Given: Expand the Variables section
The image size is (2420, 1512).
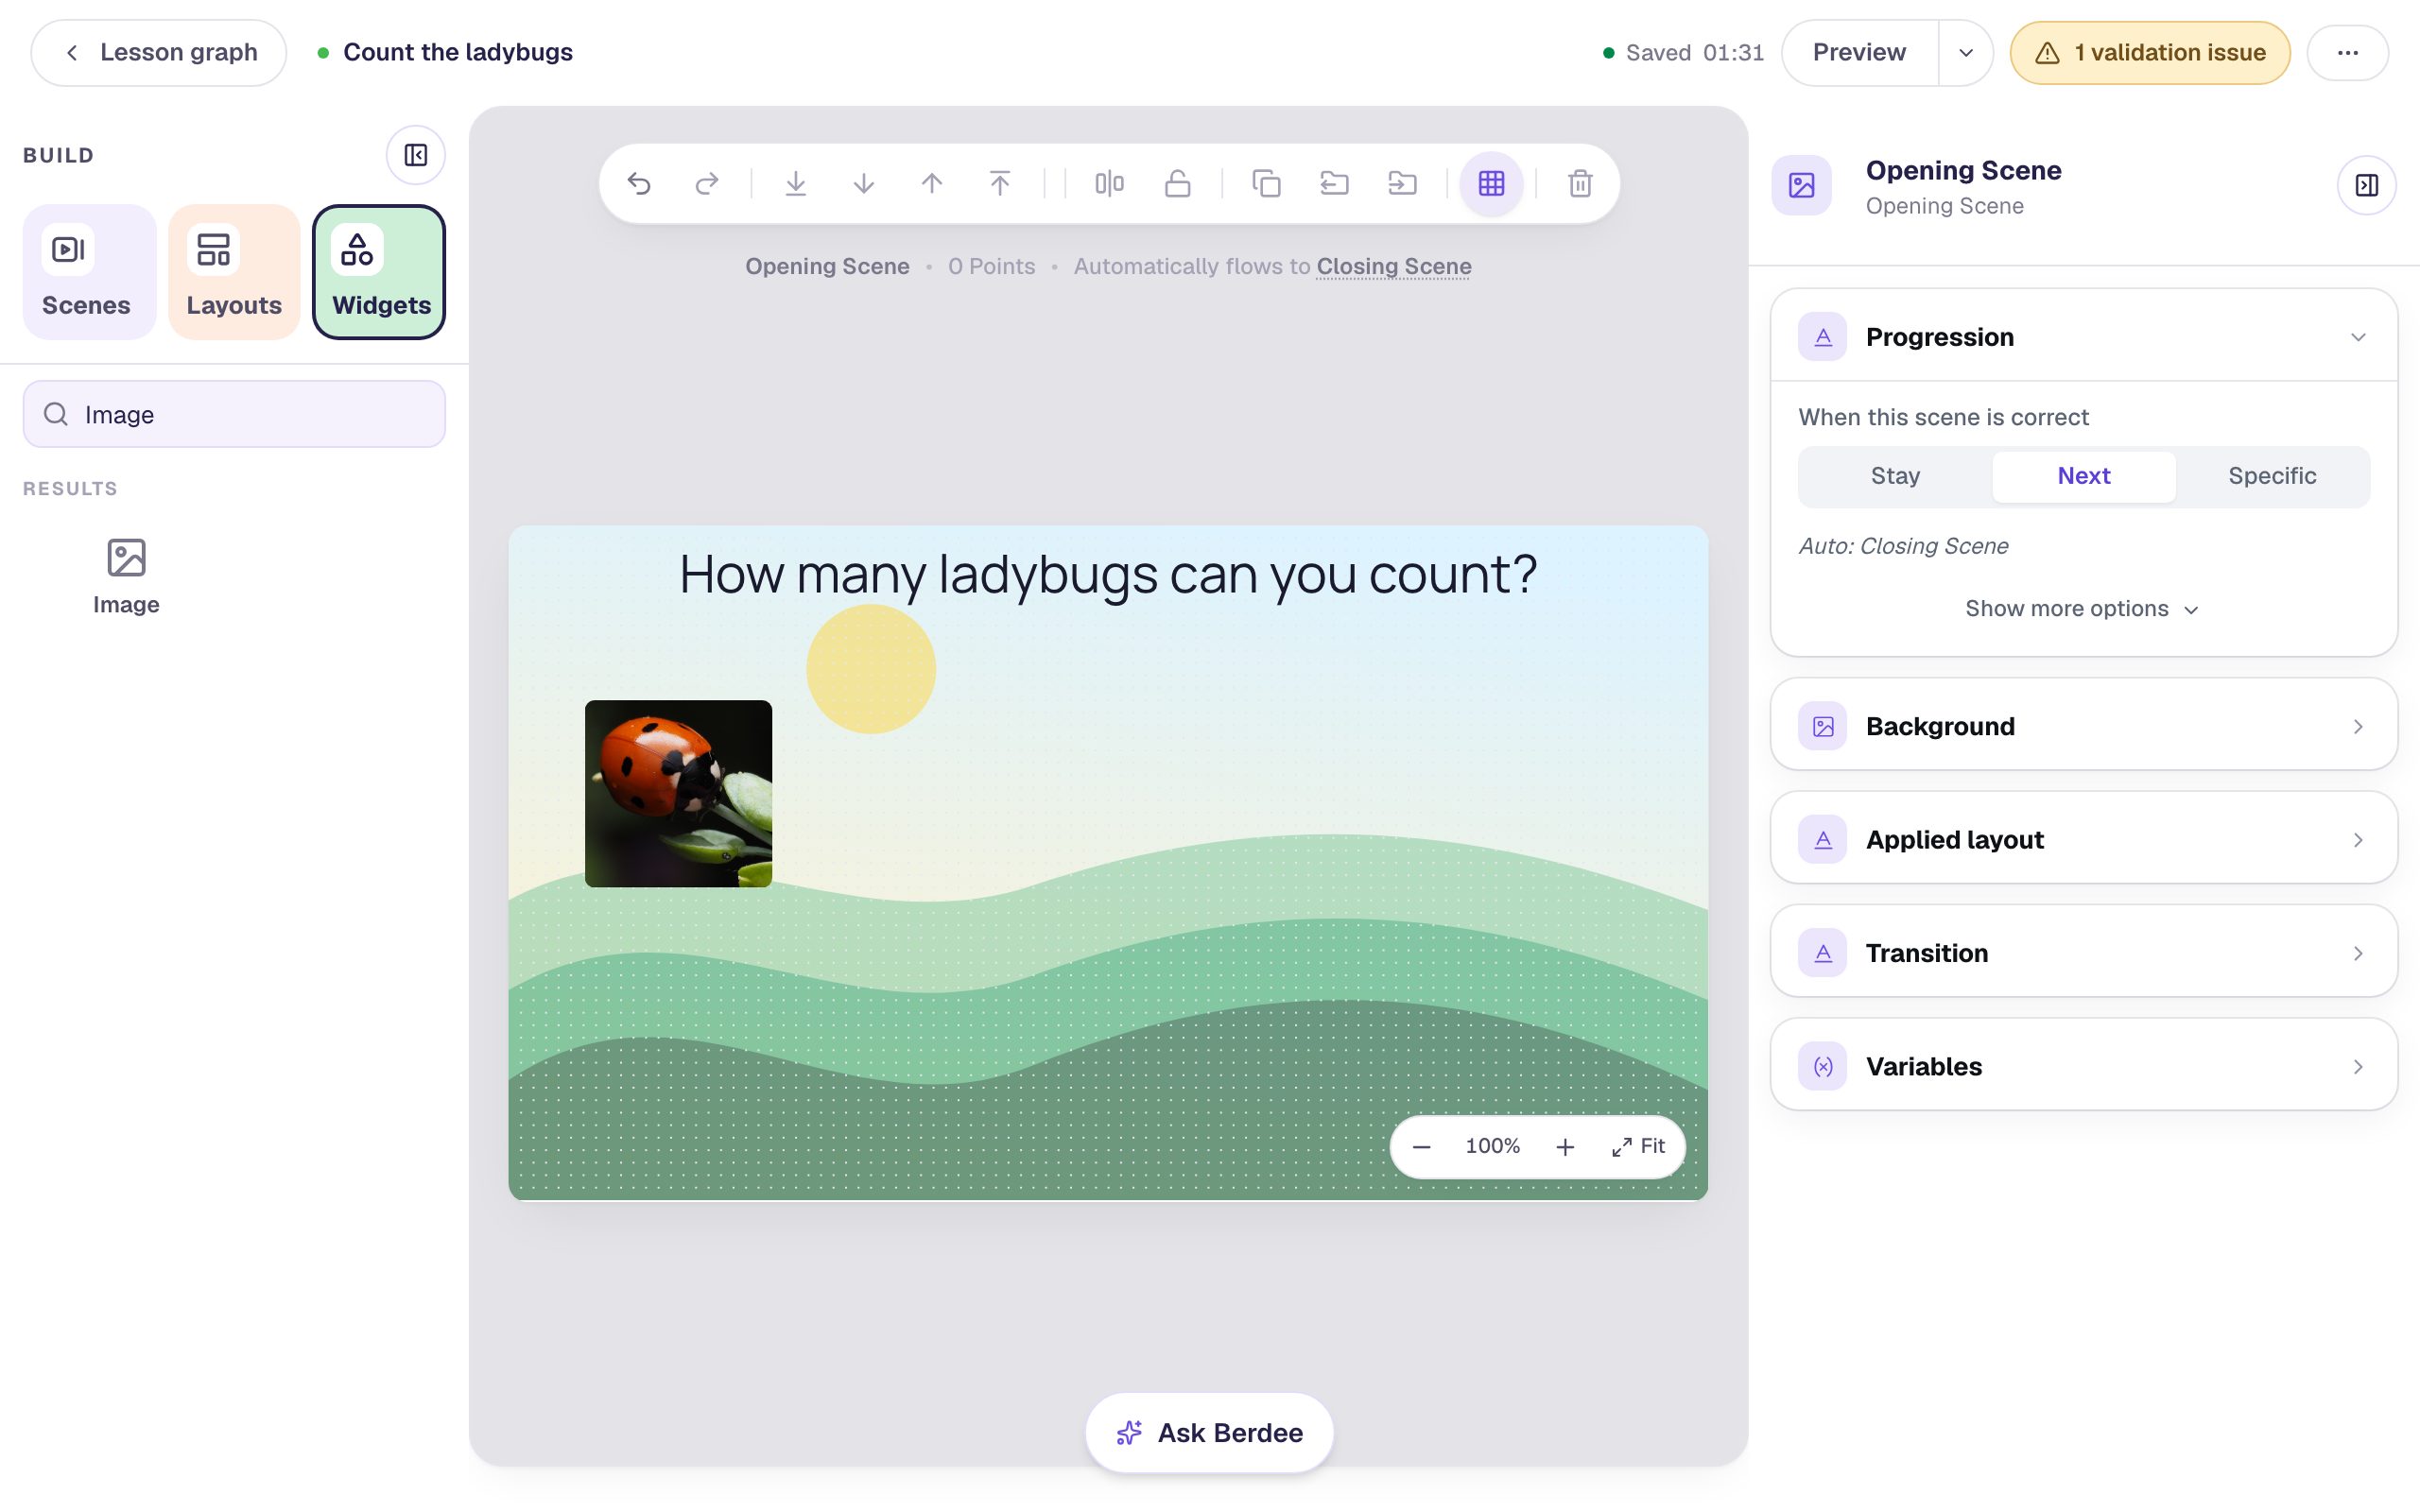Looking at the screenshot, I should coord(2083,1066).
